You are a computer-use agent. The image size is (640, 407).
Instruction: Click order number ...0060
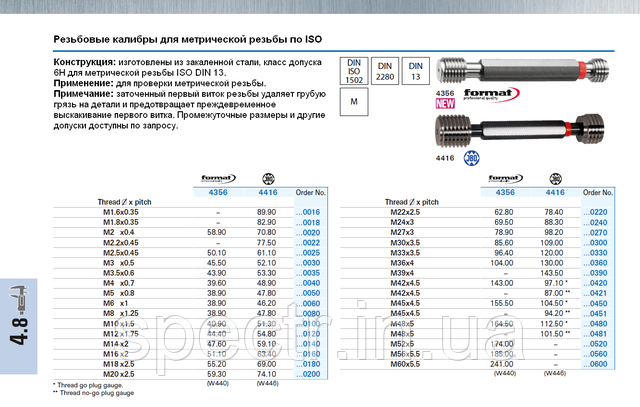coord(308,303)
